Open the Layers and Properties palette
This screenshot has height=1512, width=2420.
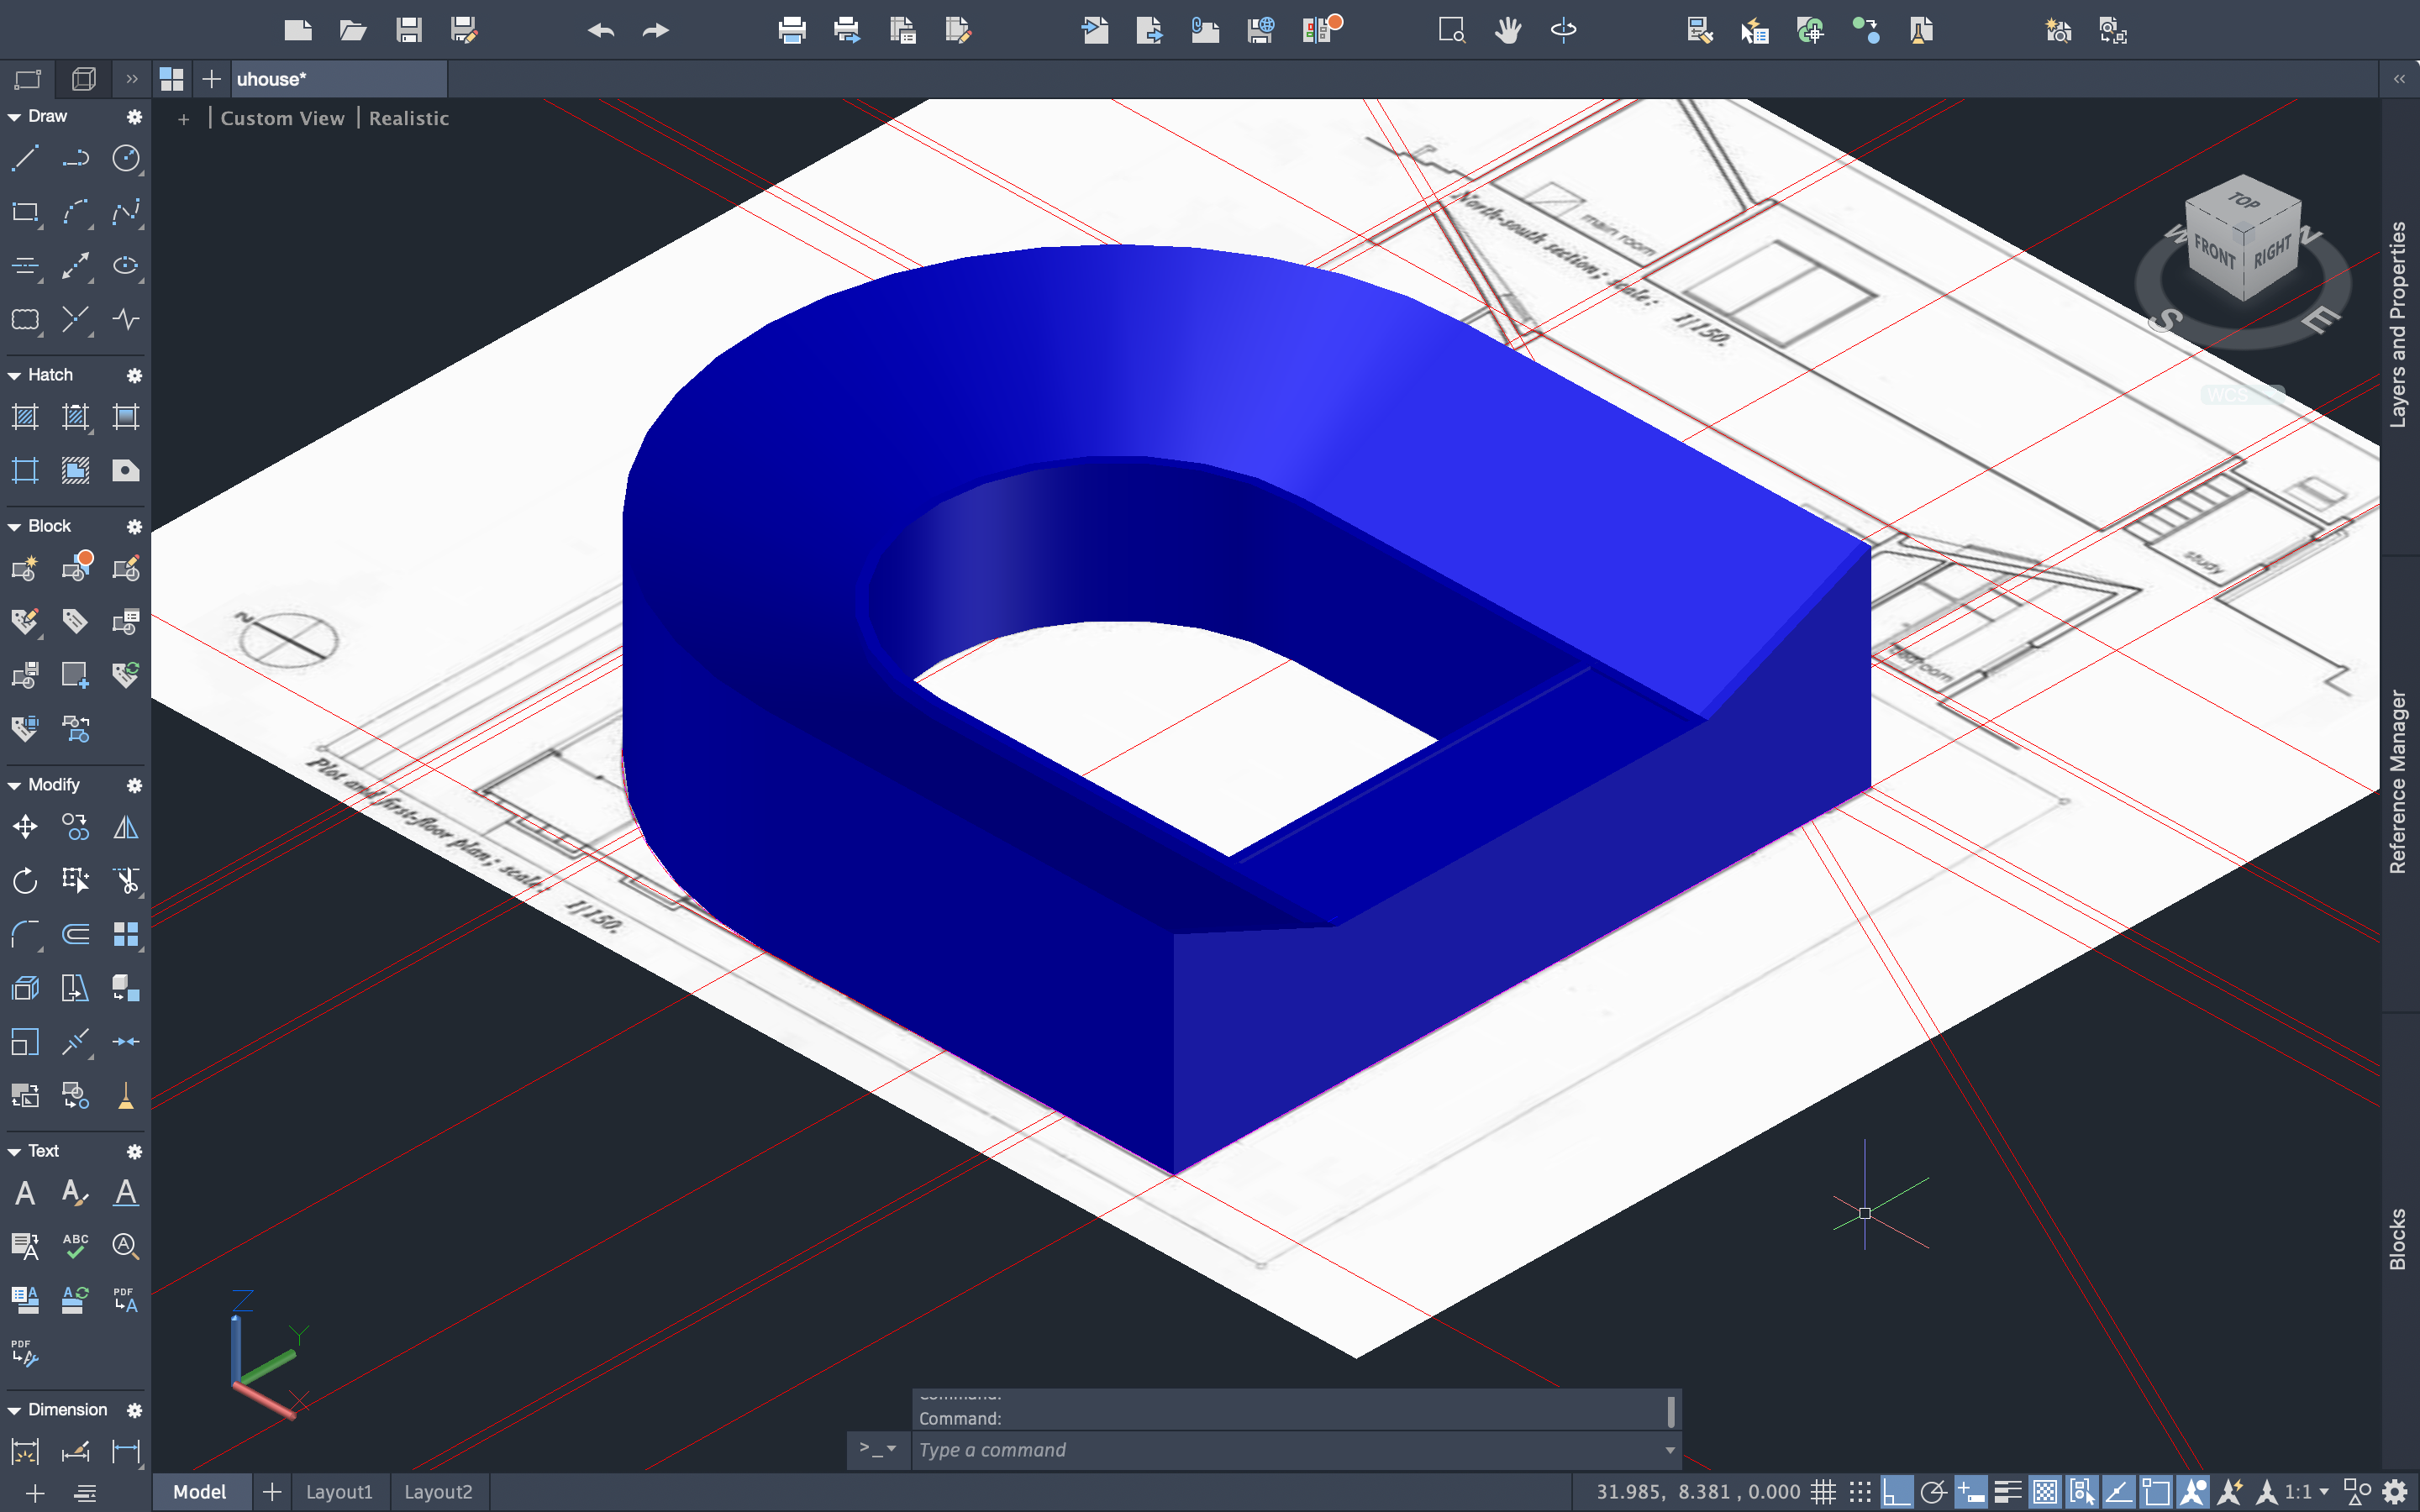tap(2398, 325)
